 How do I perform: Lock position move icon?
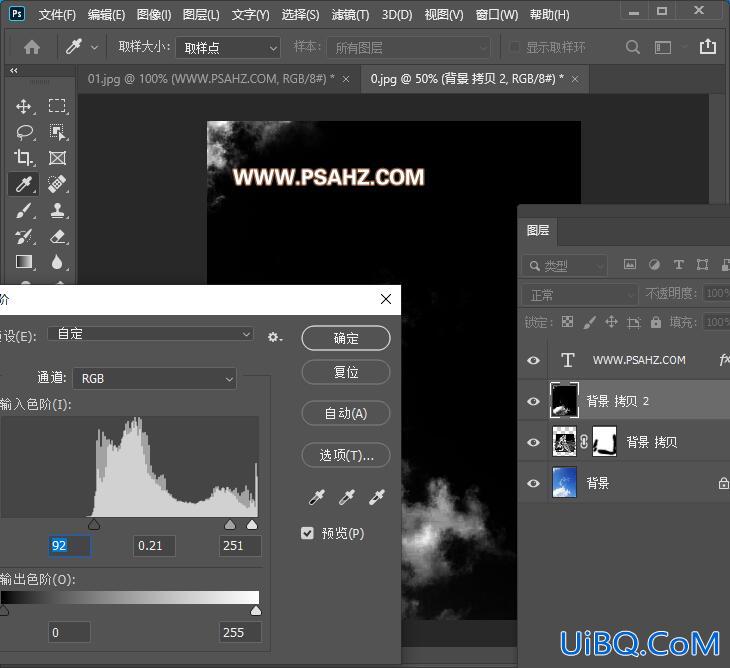[x=611, y=321]
